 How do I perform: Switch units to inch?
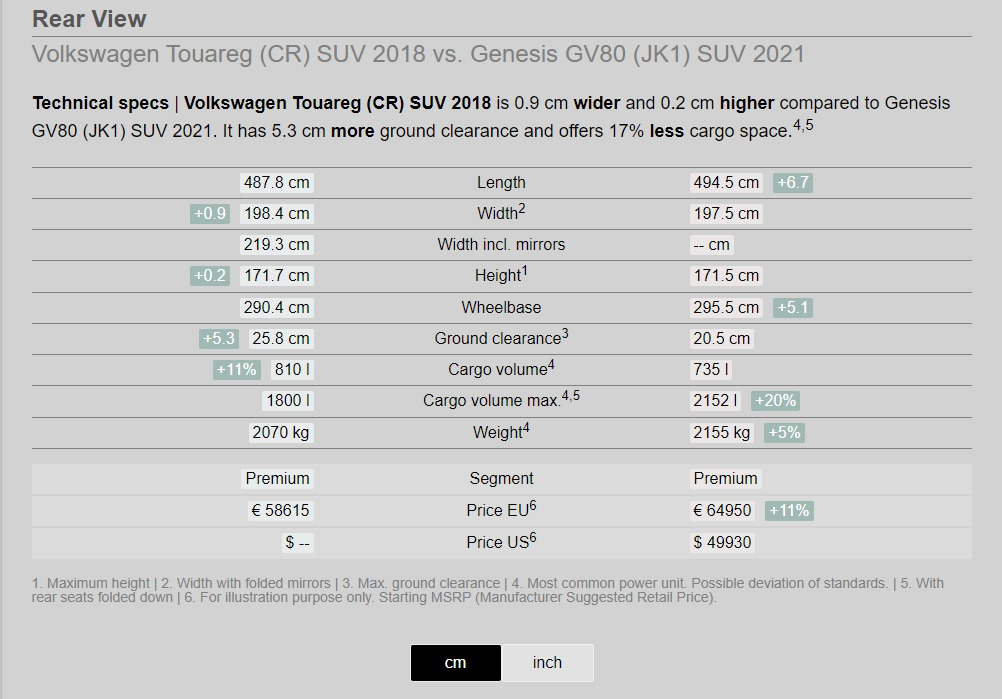pos(548,663)
